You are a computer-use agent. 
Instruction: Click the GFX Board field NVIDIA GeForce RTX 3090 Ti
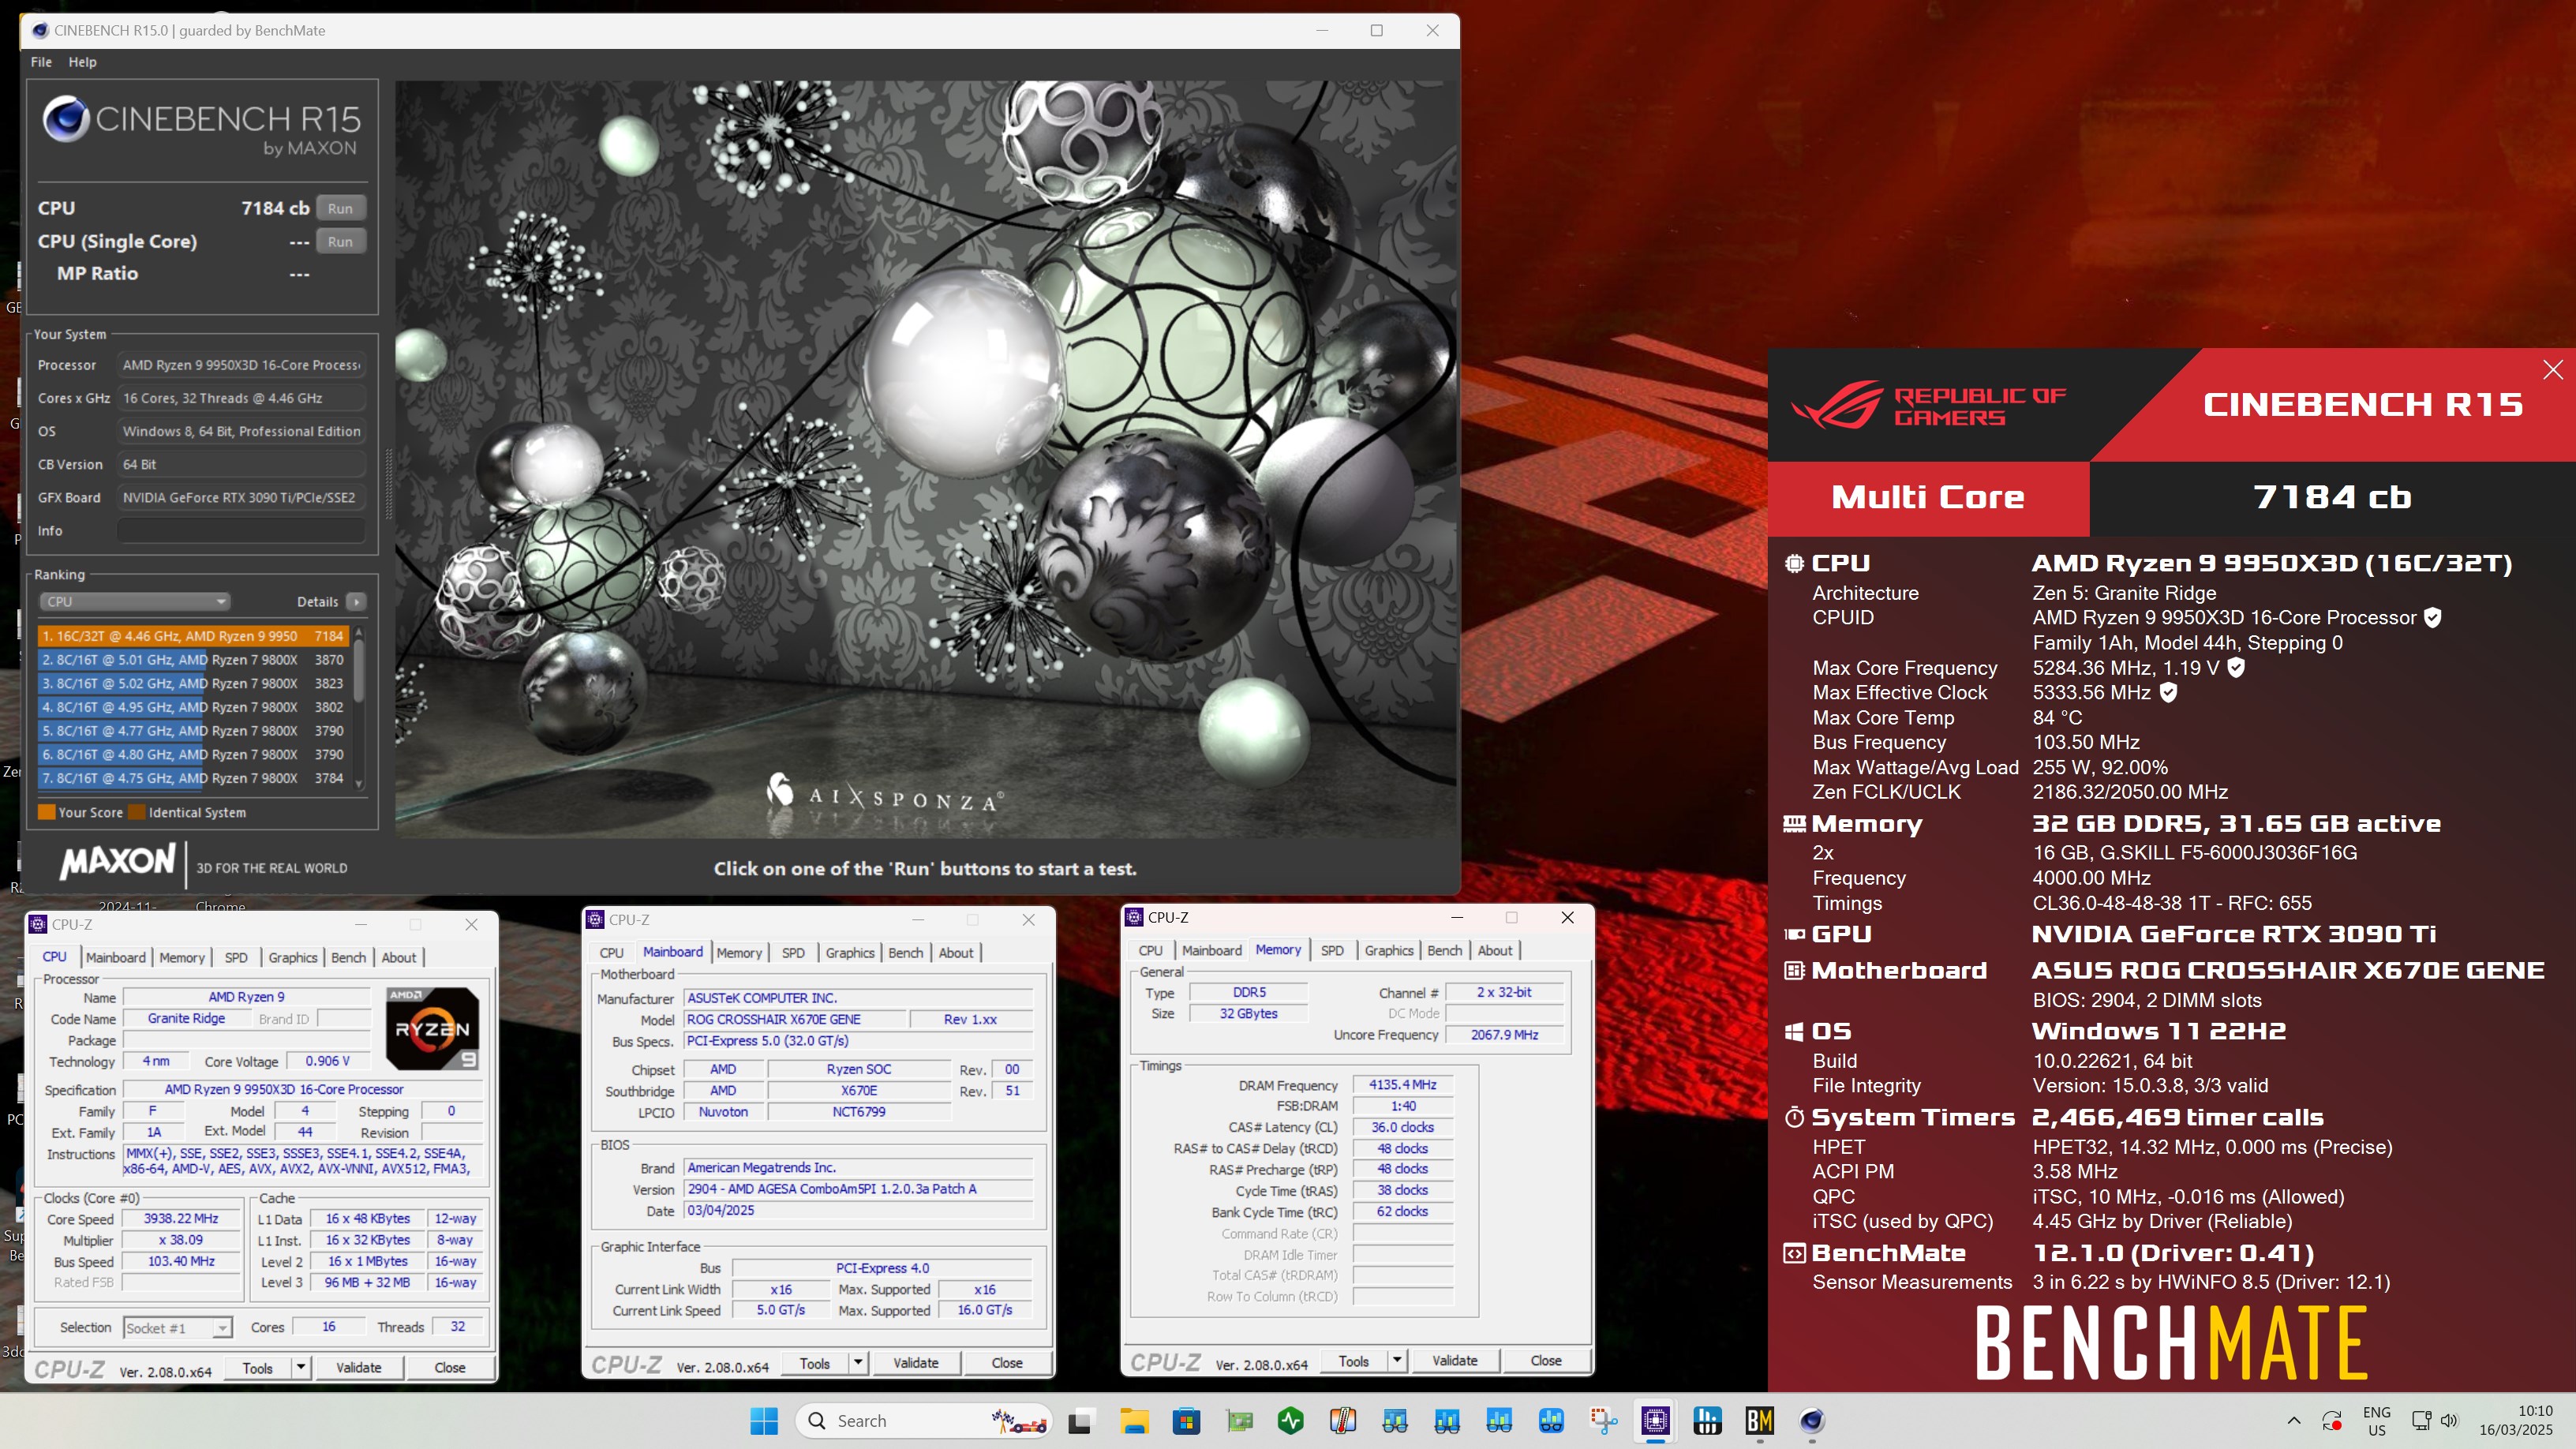[241, 497]
